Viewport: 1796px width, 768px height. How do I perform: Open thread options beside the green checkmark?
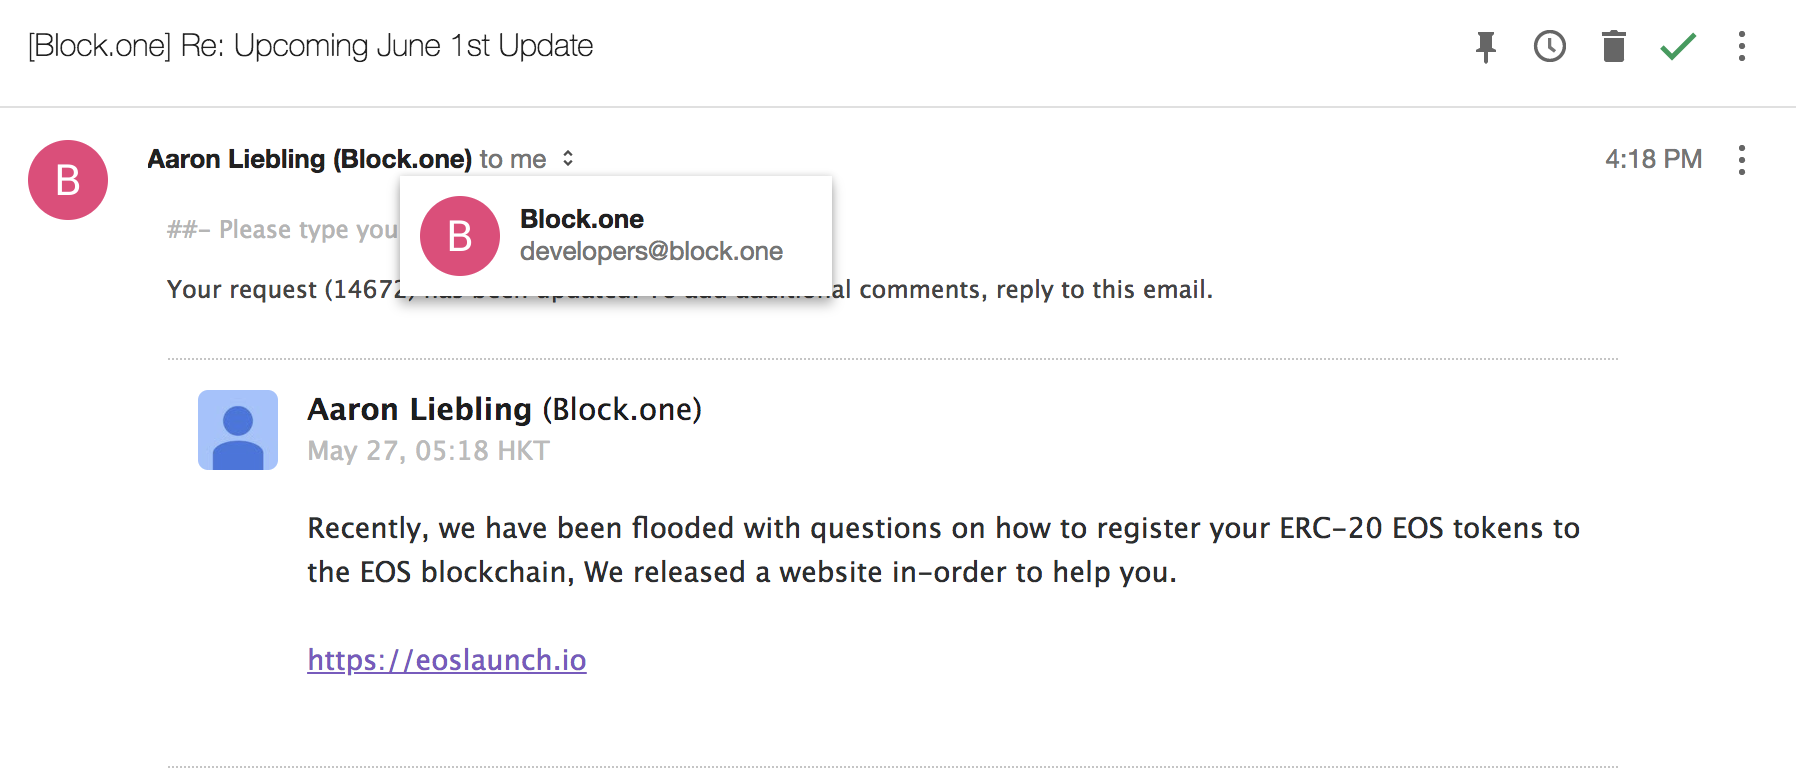[1742, 46]
